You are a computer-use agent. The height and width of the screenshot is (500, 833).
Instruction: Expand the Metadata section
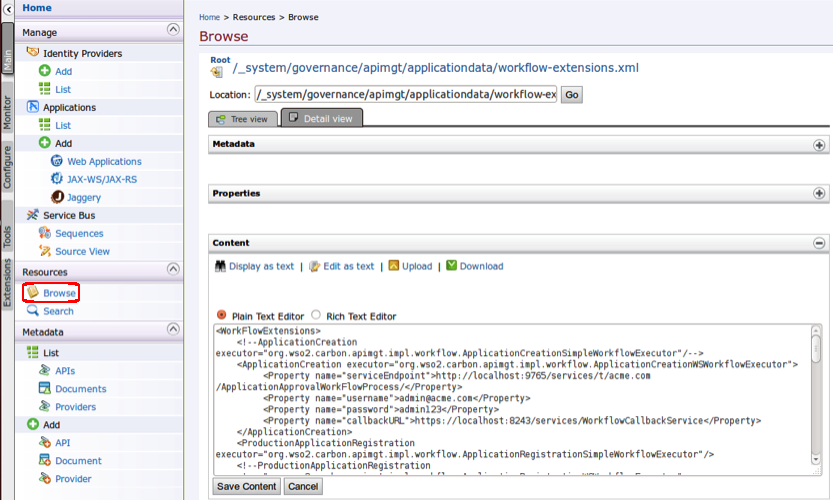819,144
